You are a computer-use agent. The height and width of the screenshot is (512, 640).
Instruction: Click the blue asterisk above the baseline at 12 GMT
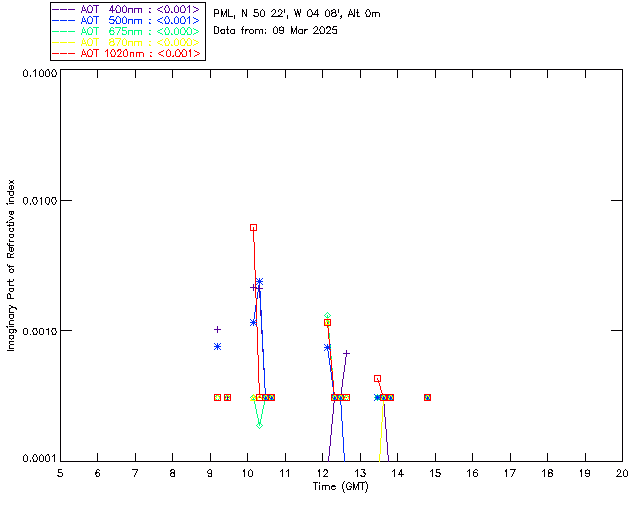pyautogui.click(x=327, y=348)
